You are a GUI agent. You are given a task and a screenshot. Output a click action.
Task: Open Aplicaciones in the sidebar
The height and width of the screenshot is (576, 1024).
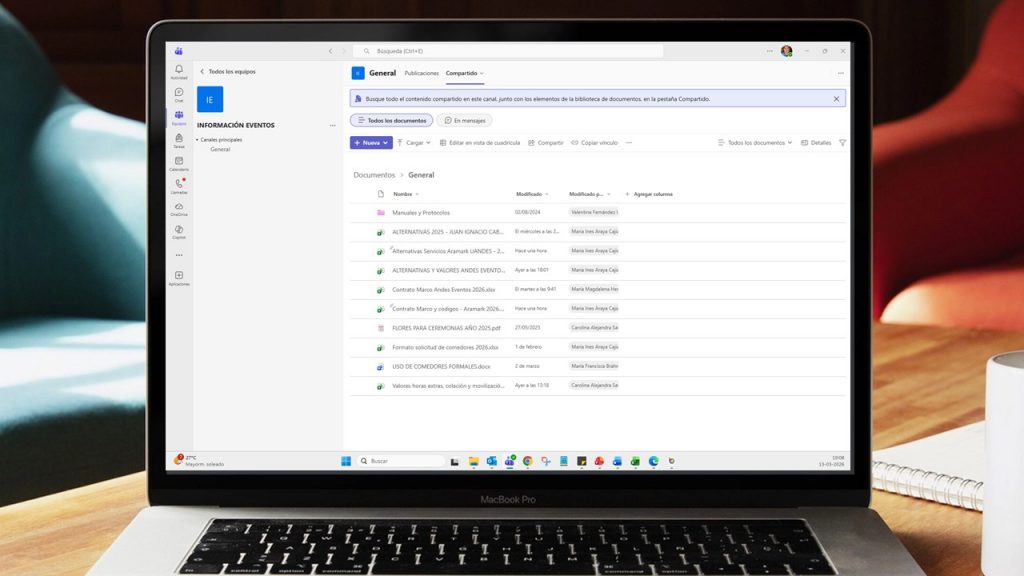(179, 277)
